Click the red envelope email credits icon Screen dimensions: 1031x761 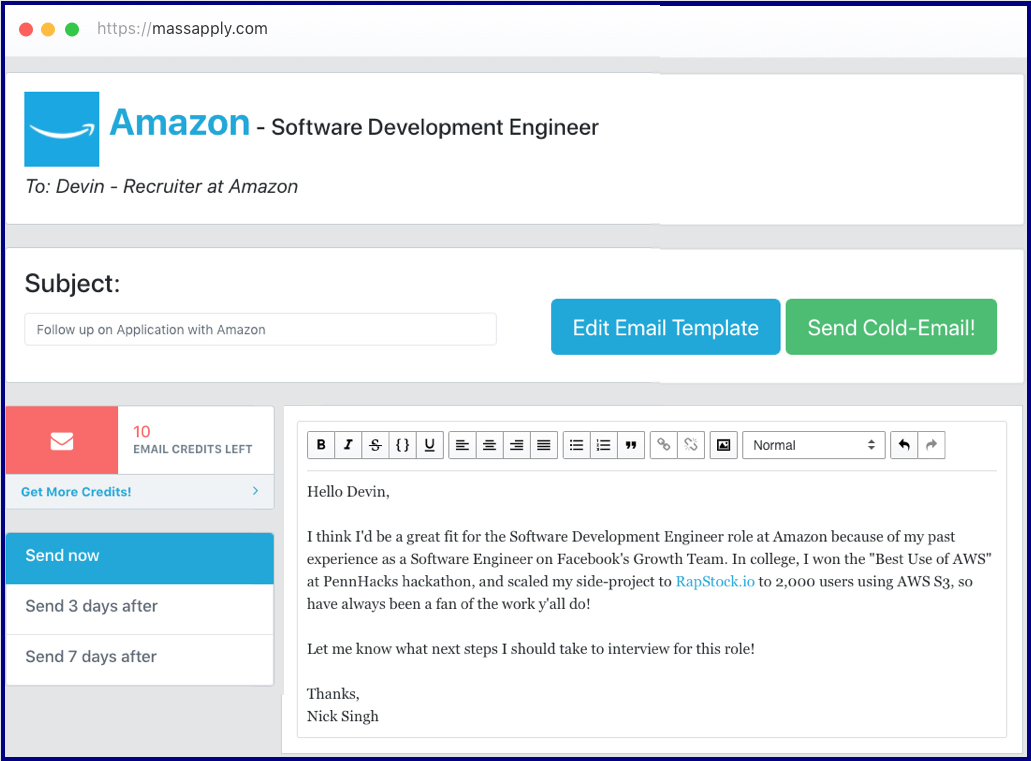[x=62, y=440]
